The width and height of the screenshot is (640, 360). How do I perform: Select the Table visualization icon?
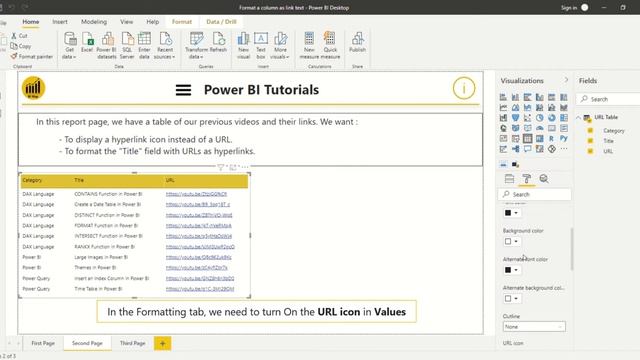coord(527,138)
